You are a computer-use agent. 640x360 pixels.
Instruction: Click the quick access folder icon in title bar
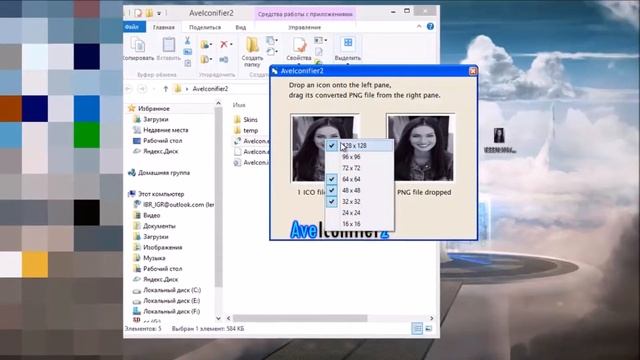pos(149,13)
